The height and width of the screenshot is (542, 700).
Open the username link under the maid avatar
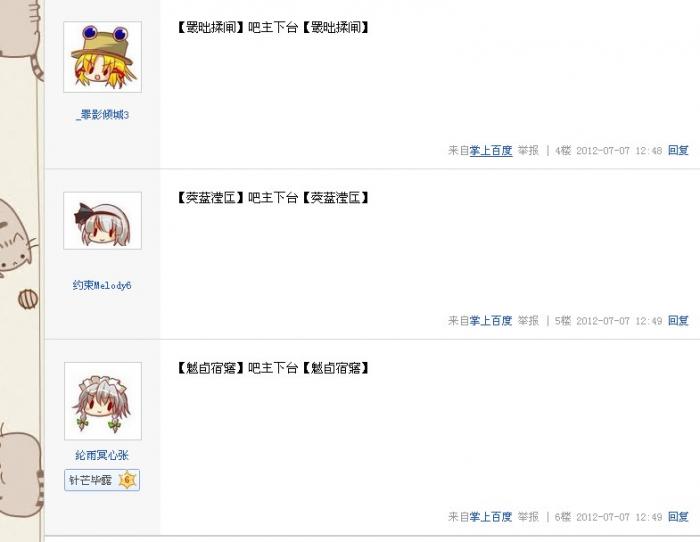(x=102, y=455)
